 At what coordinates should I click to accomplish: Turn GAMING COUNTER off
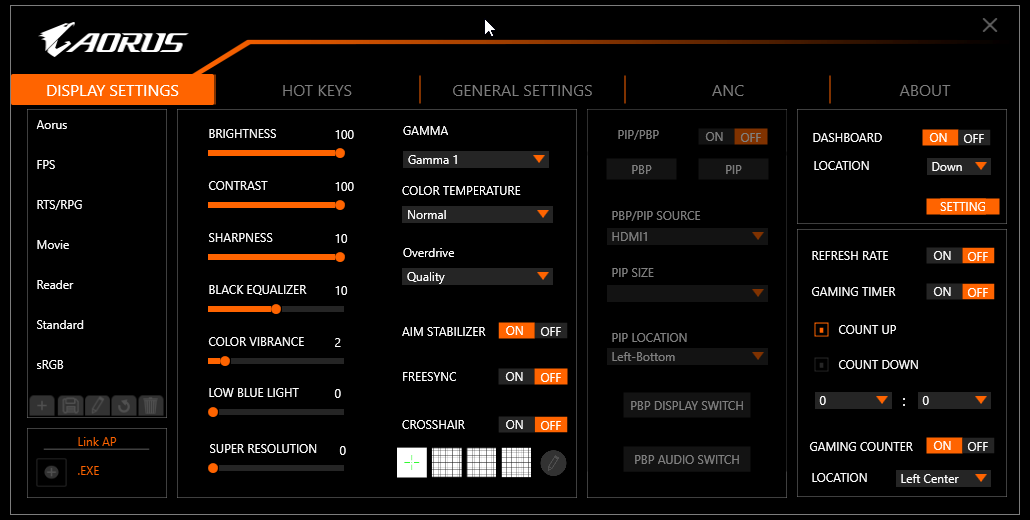[x=977, y=446]
